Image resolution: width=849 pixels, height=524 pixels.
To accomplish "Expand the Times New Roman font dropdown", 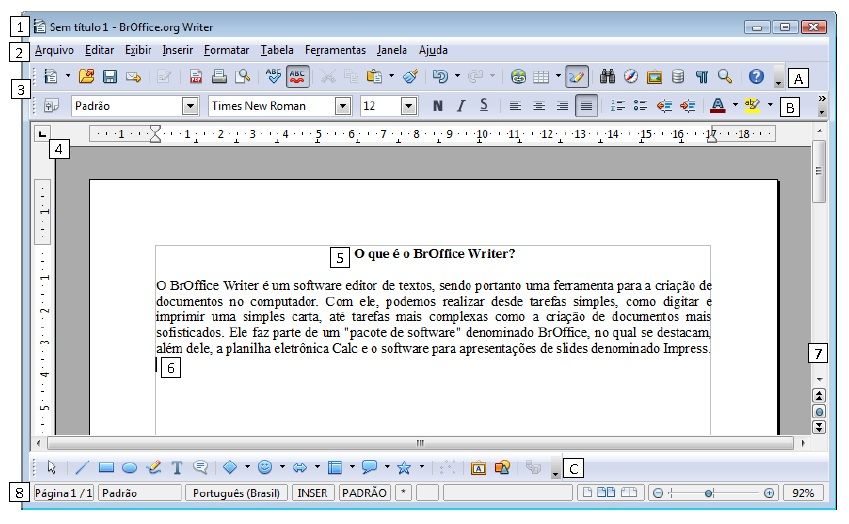I will pos(343,106).
